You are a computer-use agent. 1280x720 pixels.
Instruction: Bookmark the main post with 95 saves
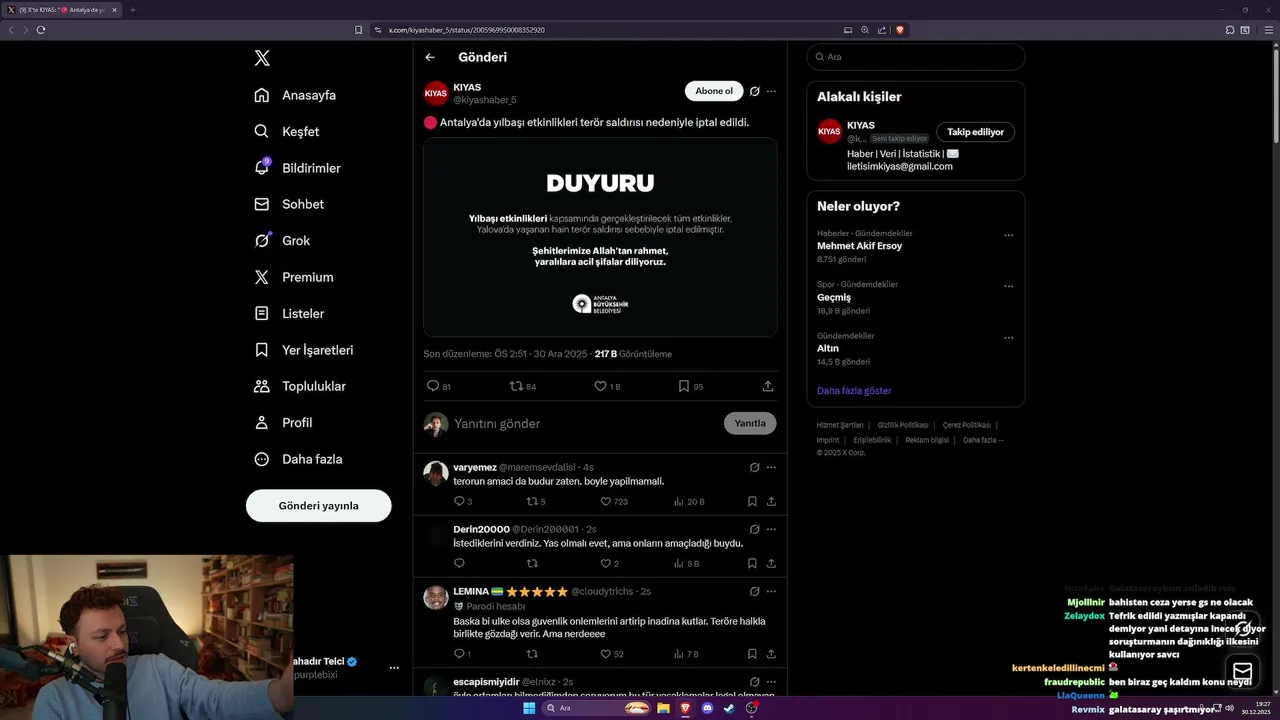(684, 386)
